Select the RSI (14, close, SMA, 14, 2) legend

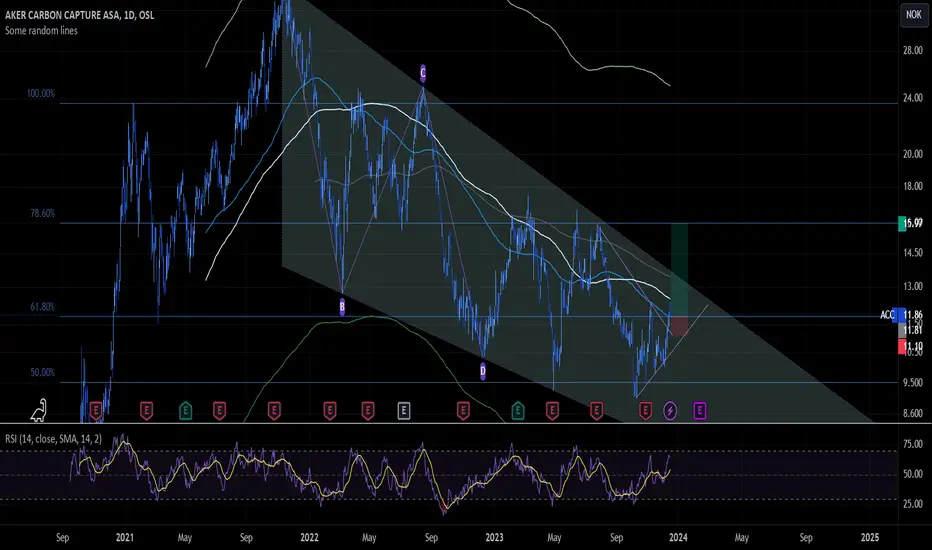[53, 439]
